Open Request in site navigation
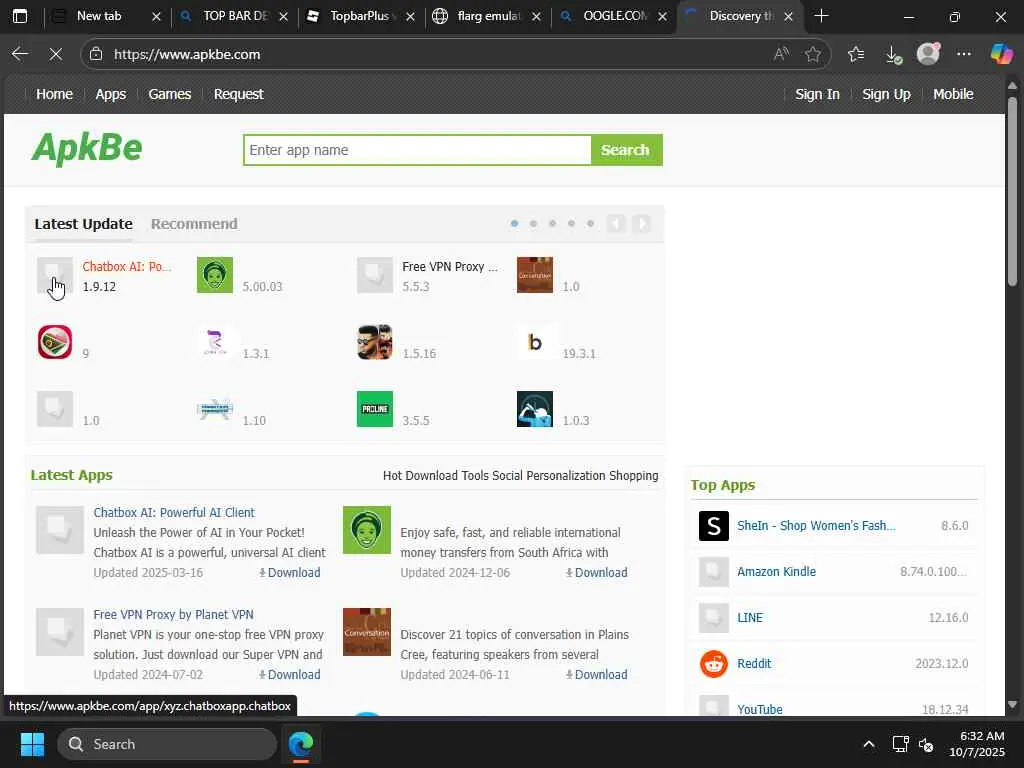 click(238, 94)
